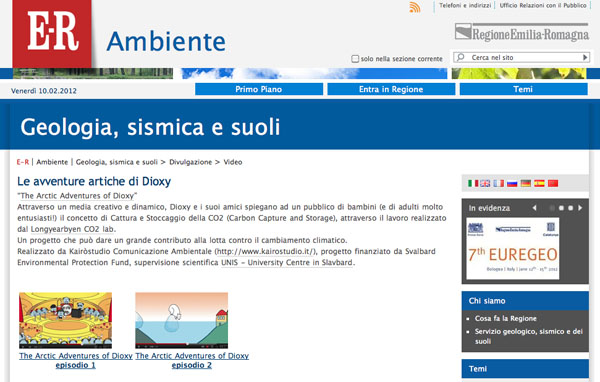The image size is (600, 382).
Task: Click the date Venerdì 10.02.2012
Action: pyautogui.click(x=44, y=91)
